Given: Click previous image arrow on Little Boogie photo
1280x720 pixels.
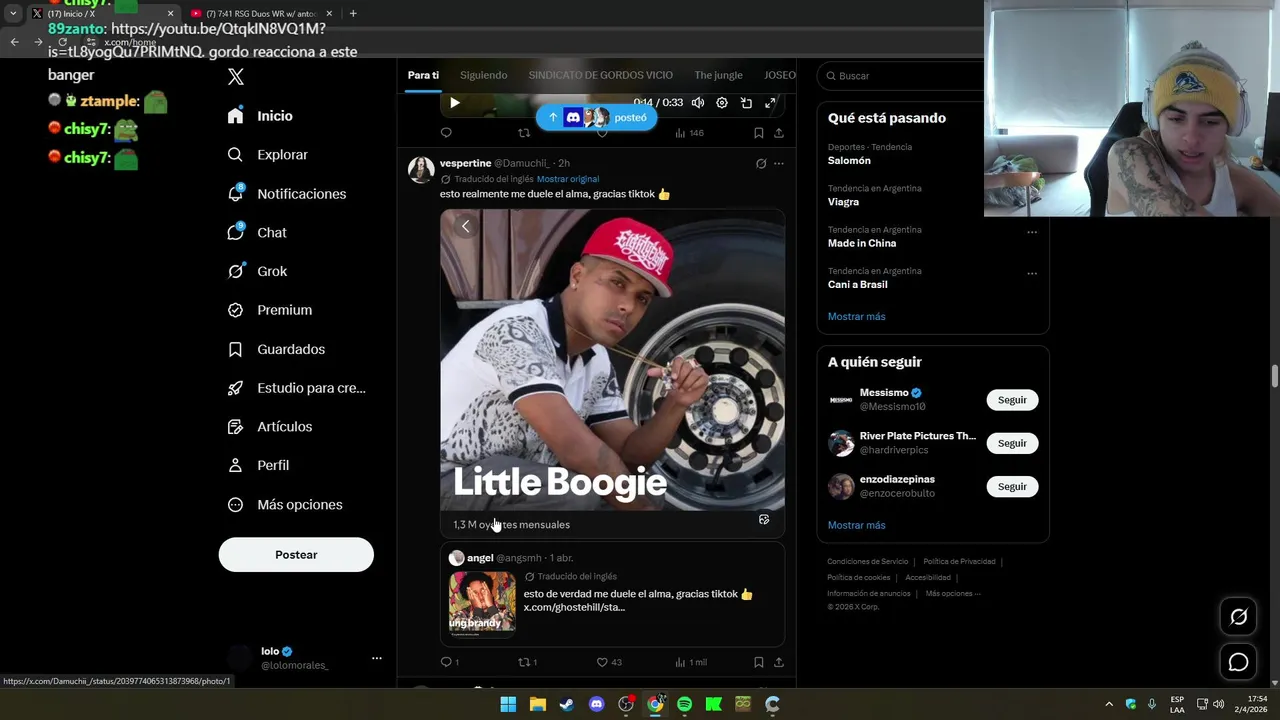Looking at the screenshot, I should click(x=466, y=226).
